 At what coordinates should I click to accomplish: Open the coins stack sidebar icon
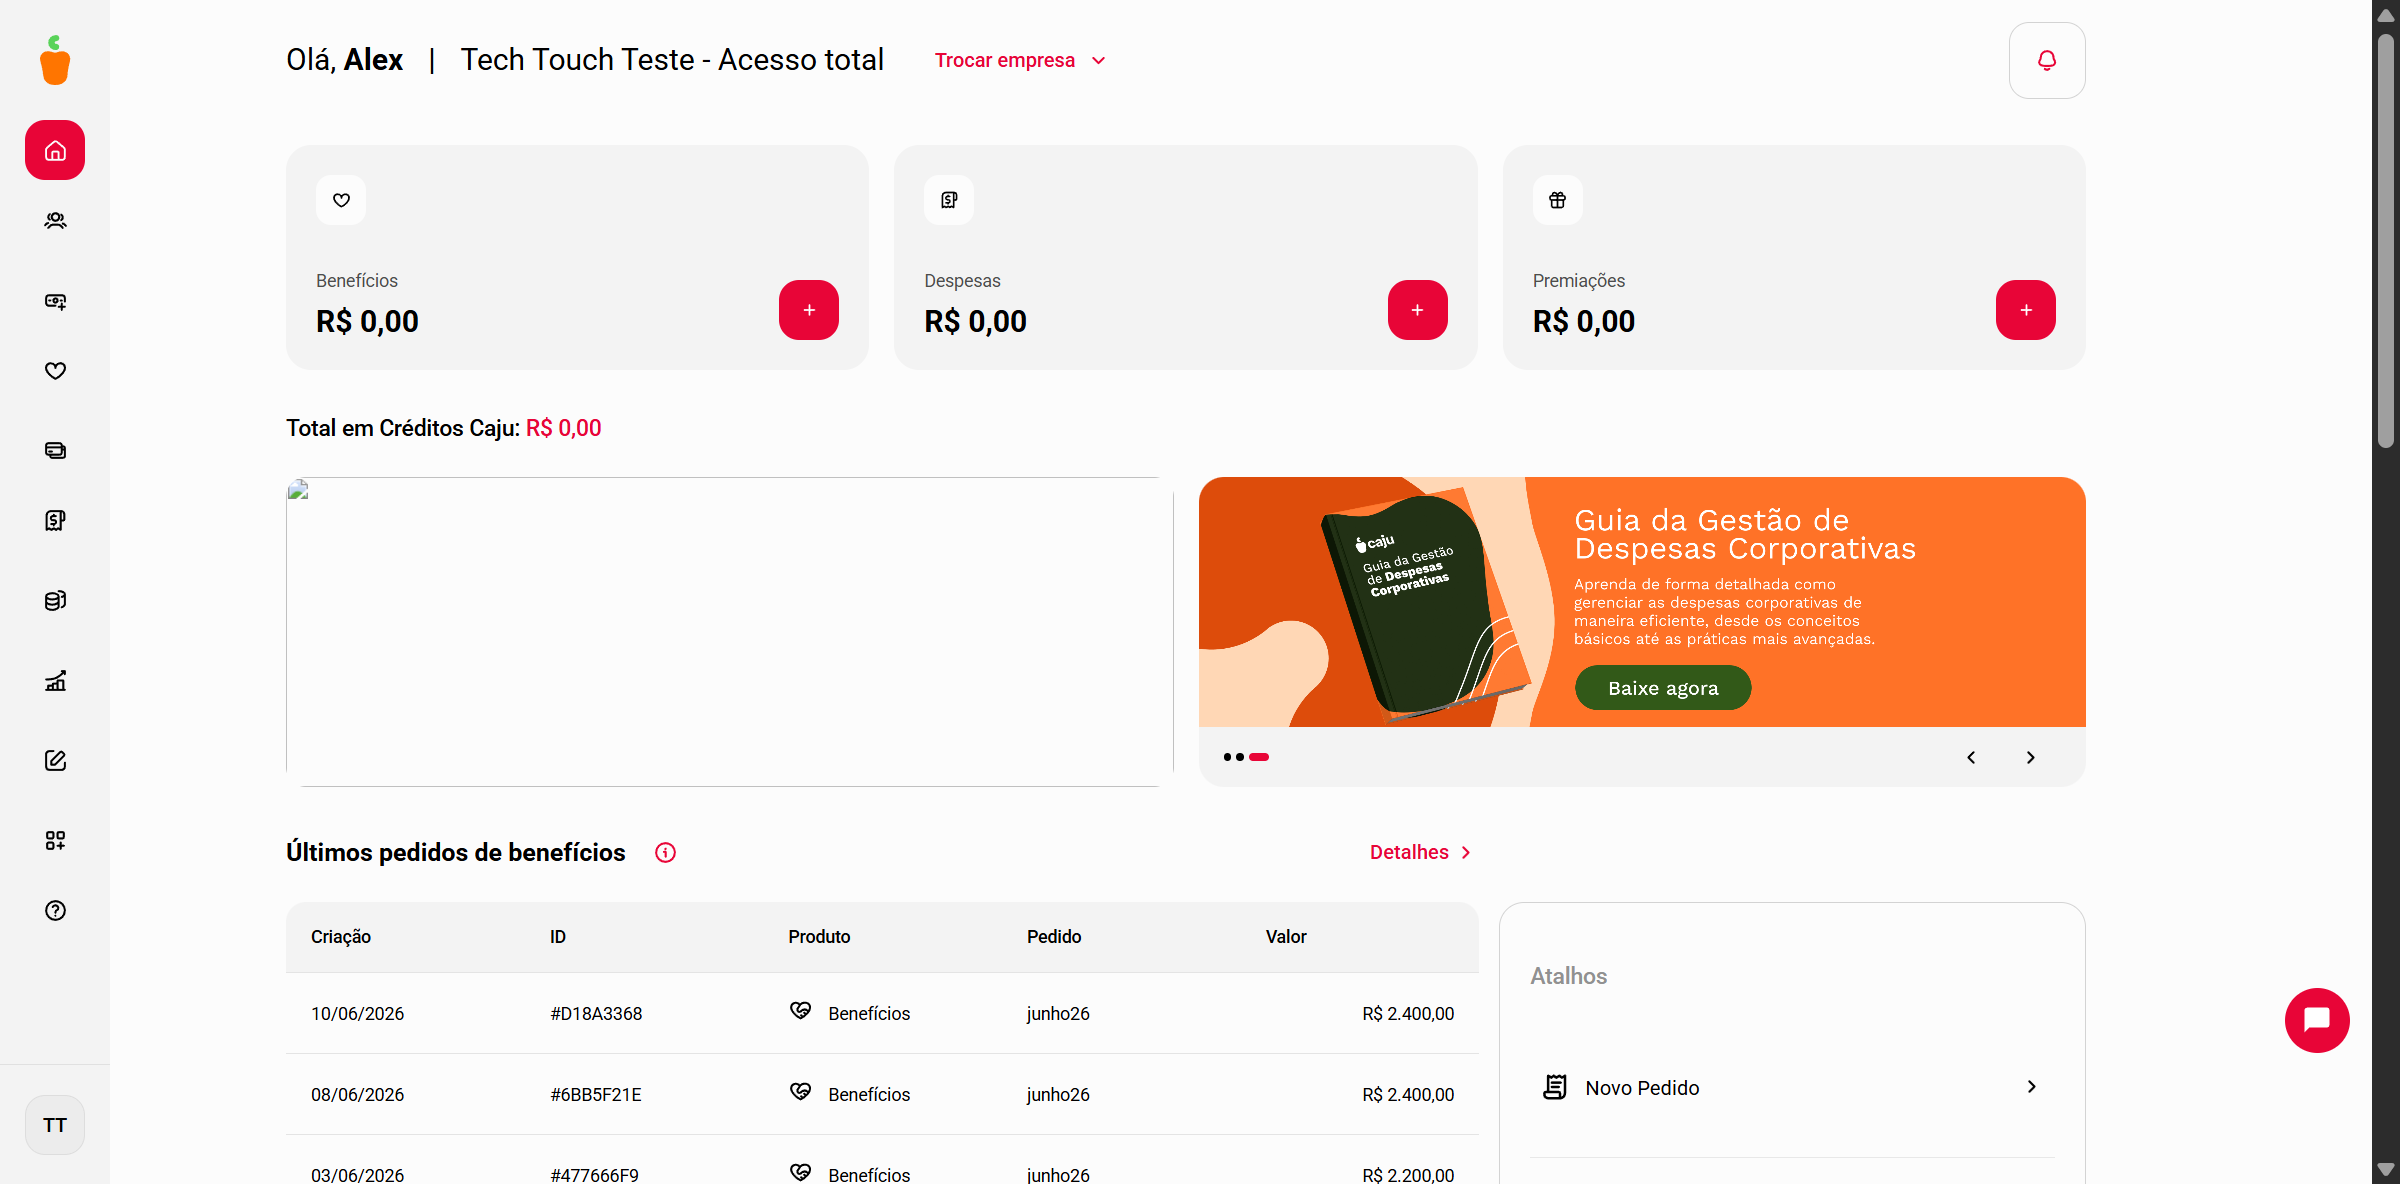pyautogui.click(x=55, y=601)
